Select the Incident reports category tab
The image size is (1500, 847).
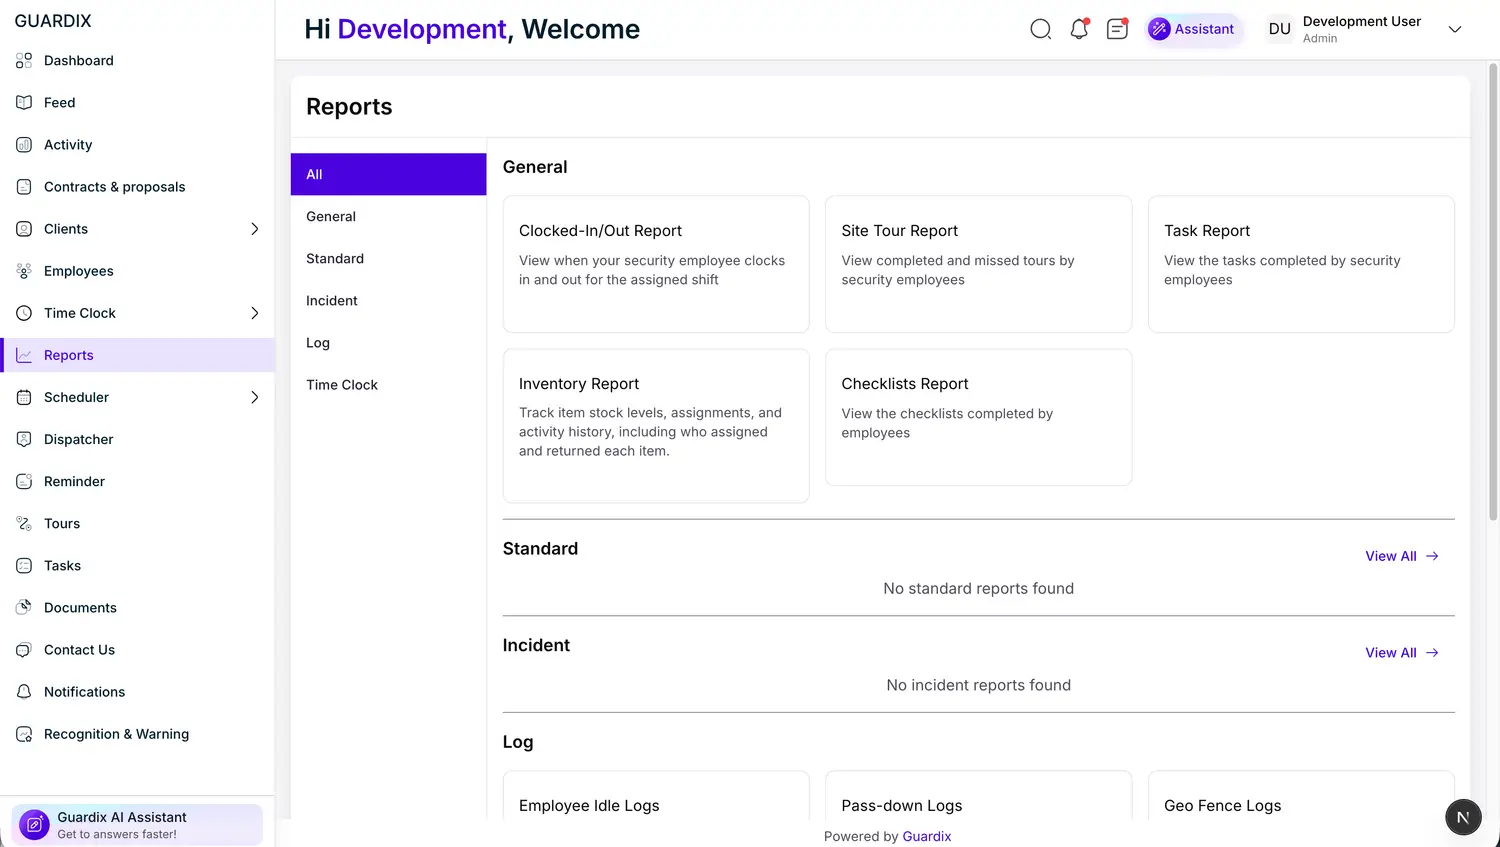[x=332, y=301]
